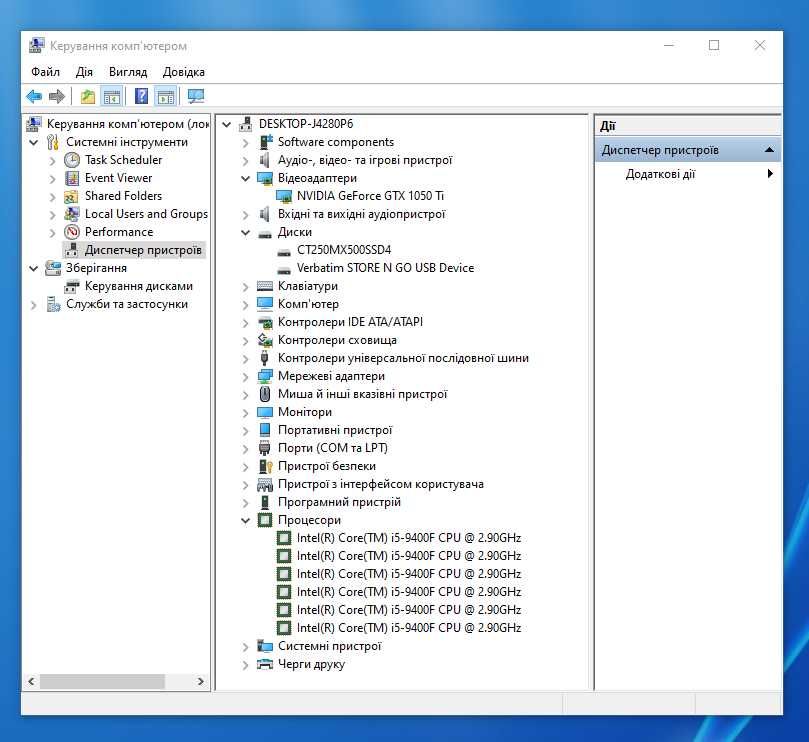Select Керування комп'ютером root in left tree
The width and height of the screenshot is (809, 742).
click(127, 124)
